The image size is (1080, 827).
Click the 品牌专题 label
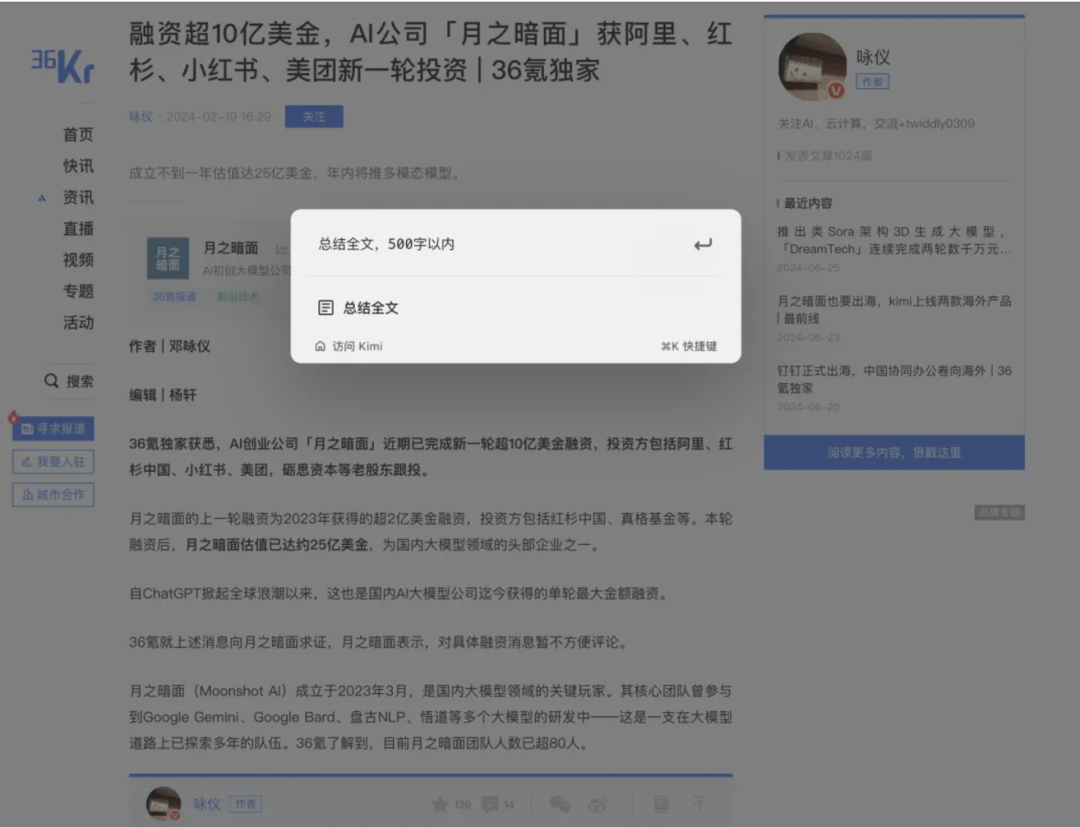coord(999,512)
